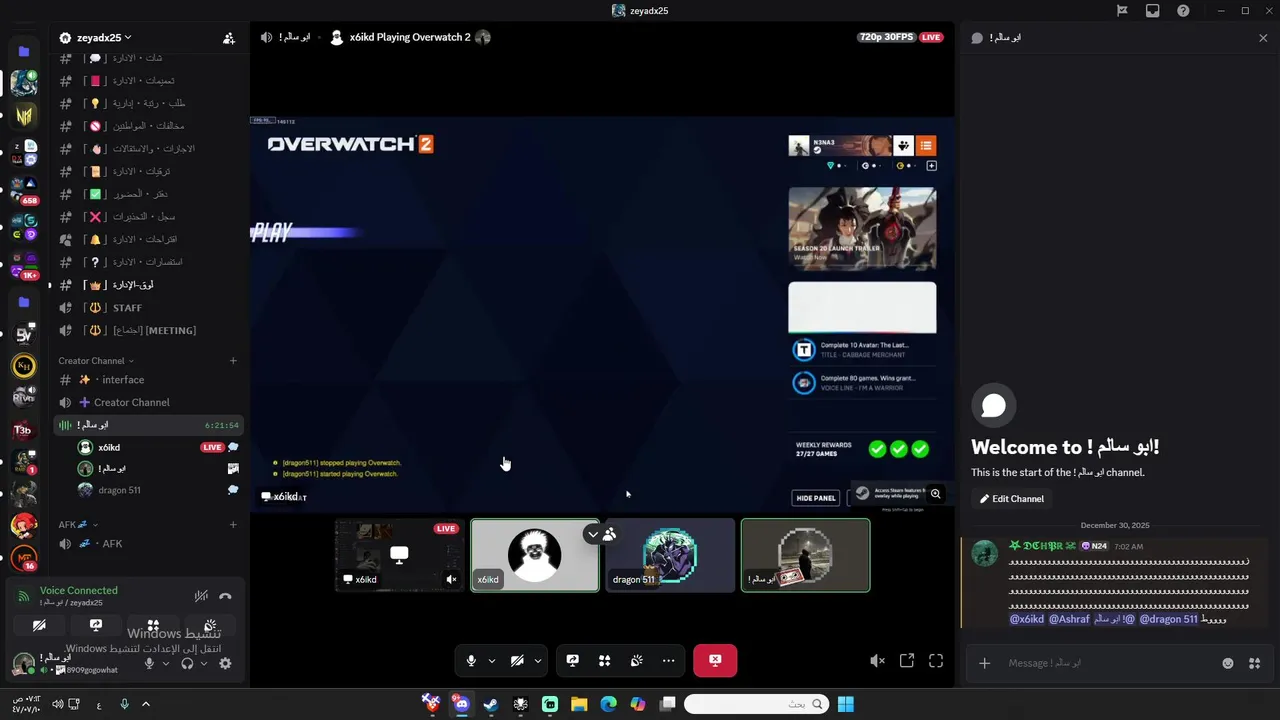The image size is (1280, 720).
Task: Open soundboard in the call control bar
Action: click(x=637, y=660)
